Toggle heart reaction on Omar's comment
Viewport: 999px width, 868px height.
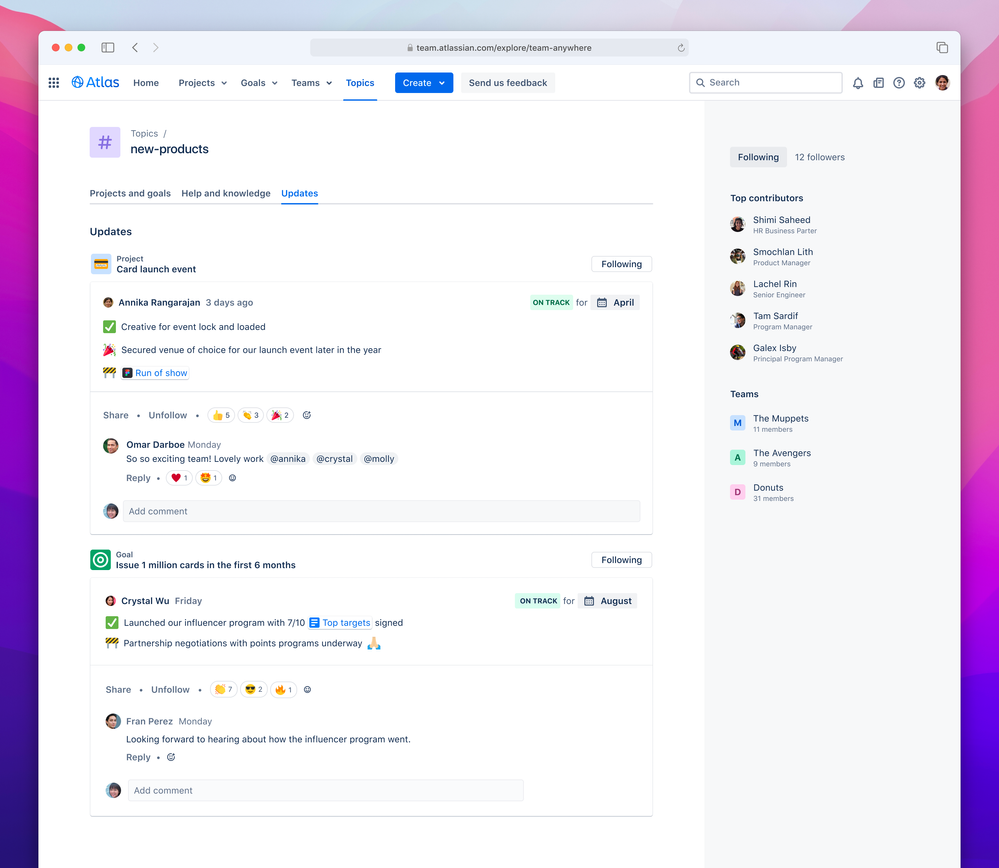point(179,478)
